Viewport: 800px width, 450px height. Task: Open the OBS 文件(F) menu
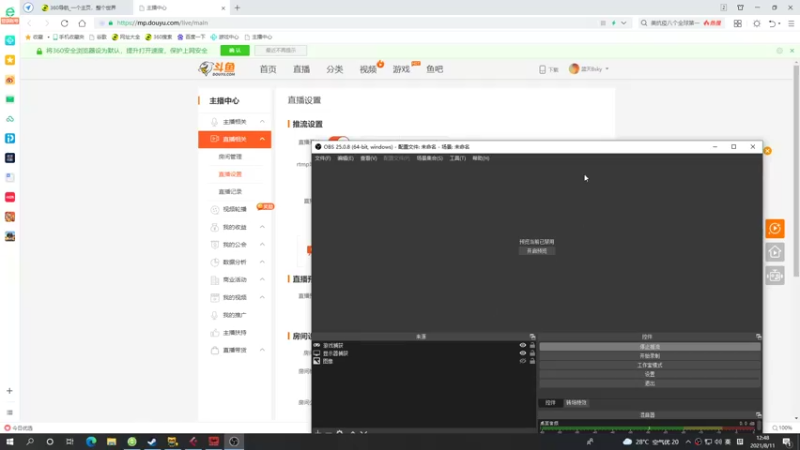click(x=322, y=158)
